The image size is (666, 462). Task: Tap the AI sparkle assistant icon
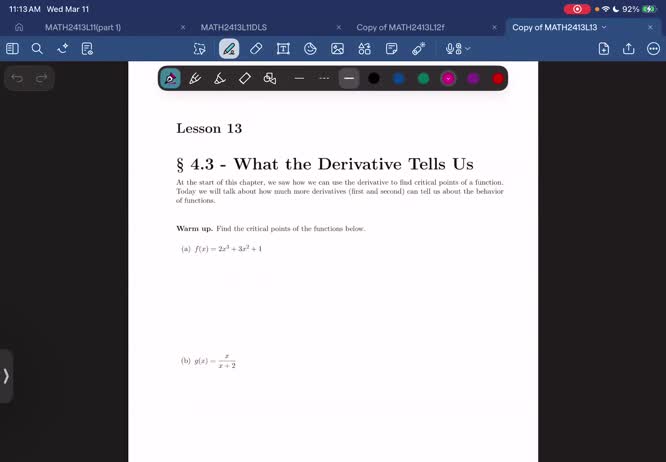point(62,49)
